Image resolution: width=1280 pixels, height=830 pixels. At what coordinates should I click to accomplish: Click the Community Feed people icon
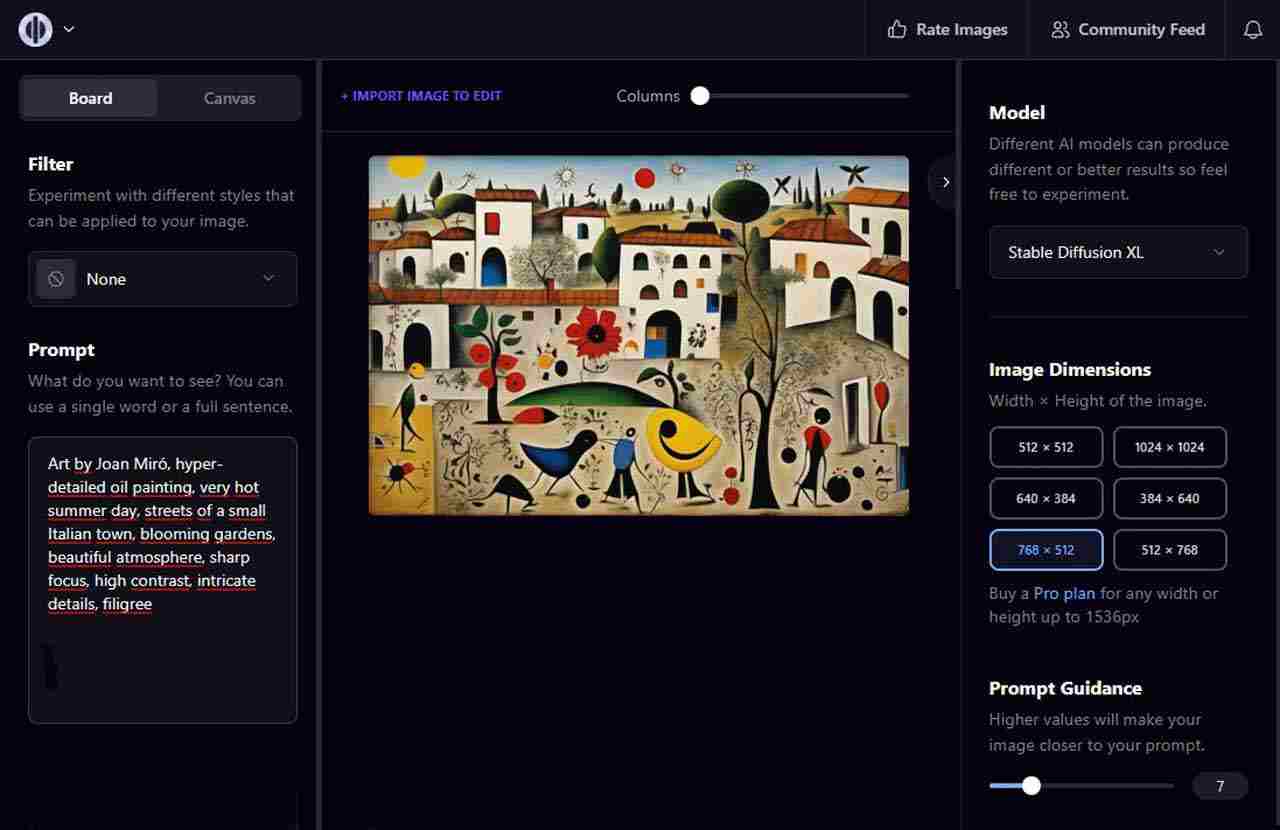(x=1060, y=30)
